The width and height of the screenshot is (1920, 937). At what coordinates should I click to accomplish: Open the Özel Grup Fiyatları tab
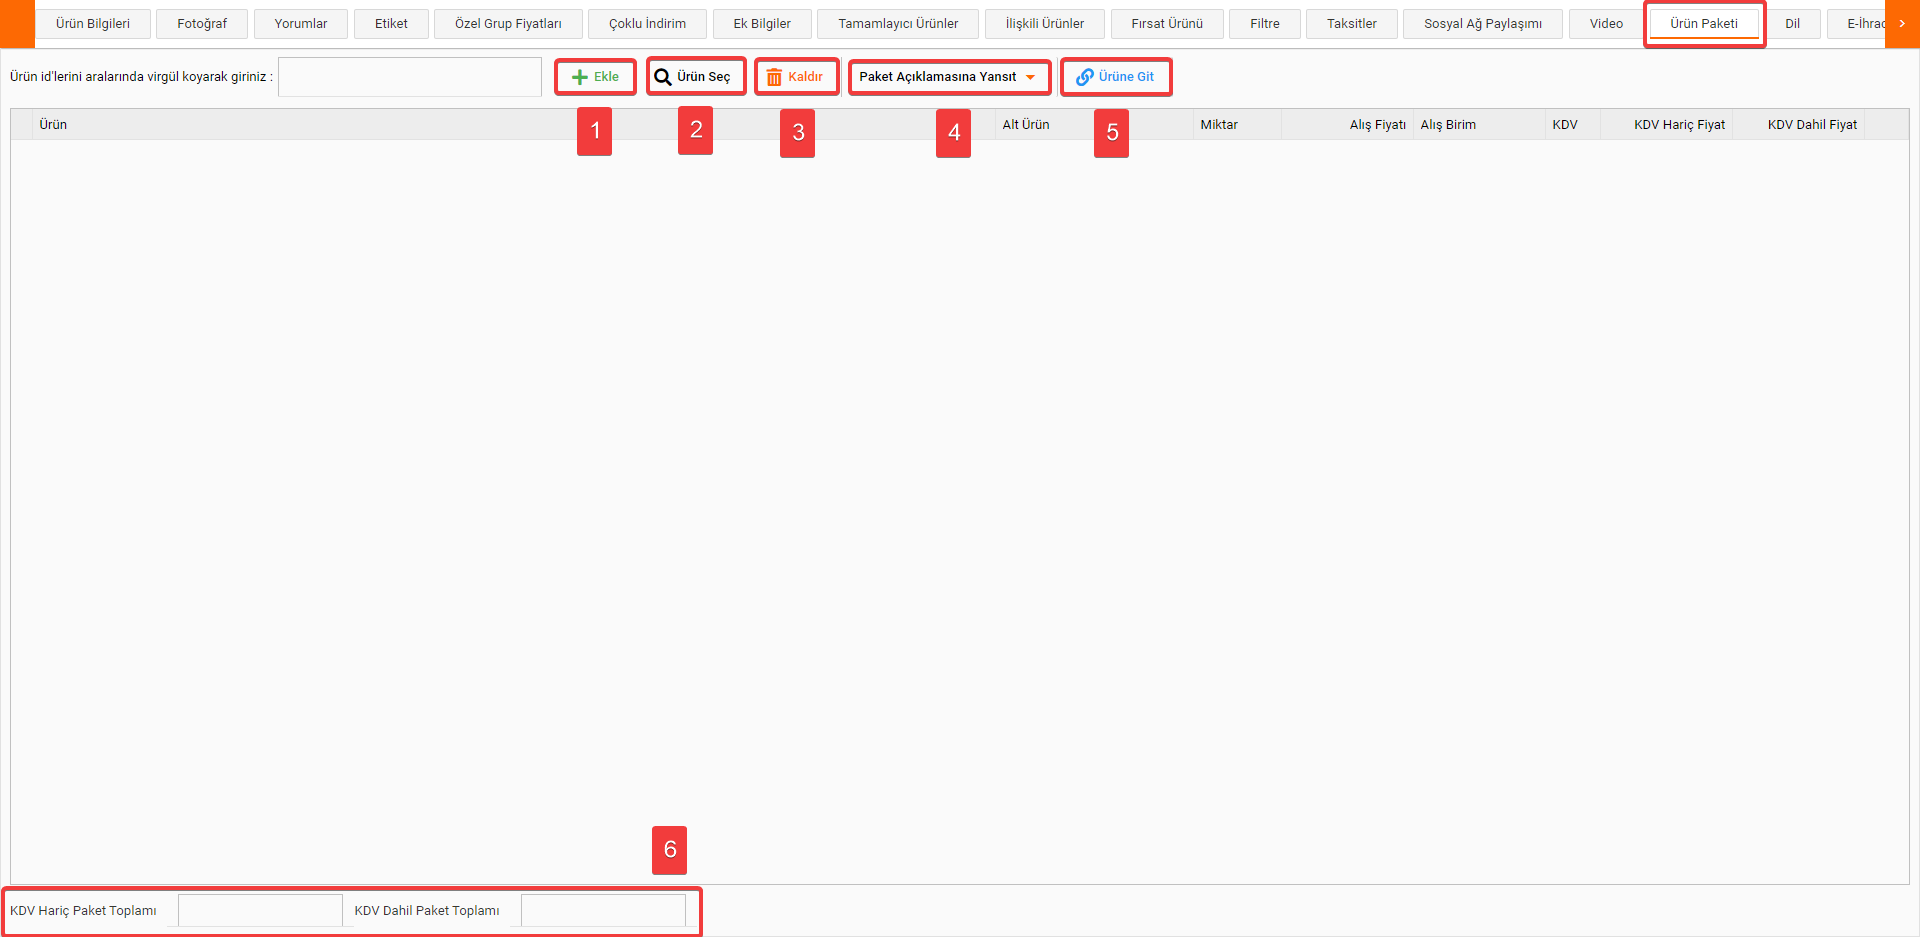[x=508, y=24]
